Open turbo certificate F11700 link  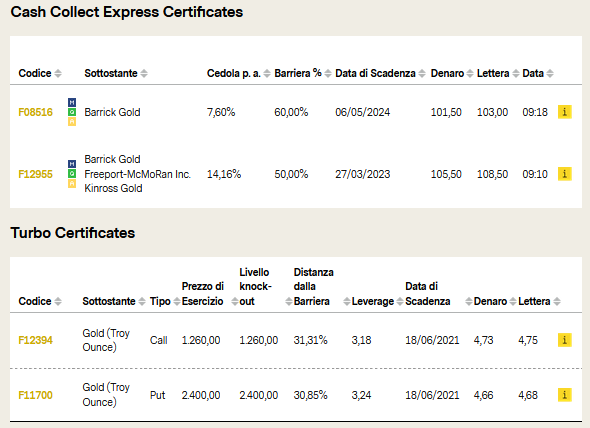coord(35,395)
